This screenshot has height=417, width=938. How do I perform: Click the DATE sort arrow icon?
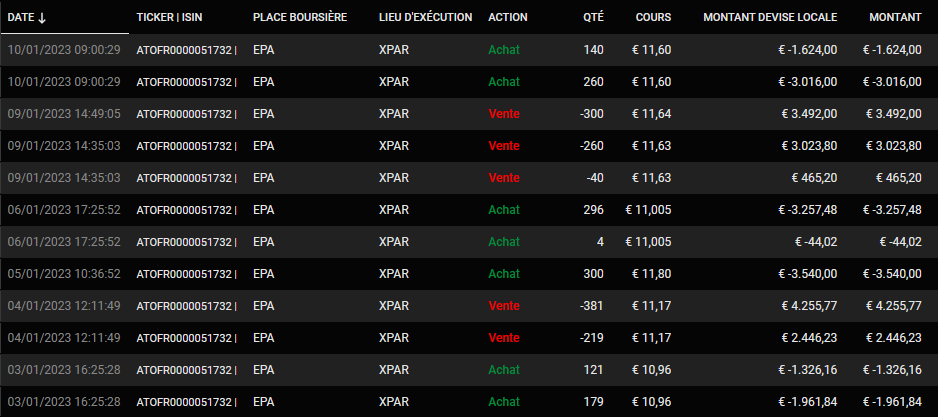coord(41,18)
